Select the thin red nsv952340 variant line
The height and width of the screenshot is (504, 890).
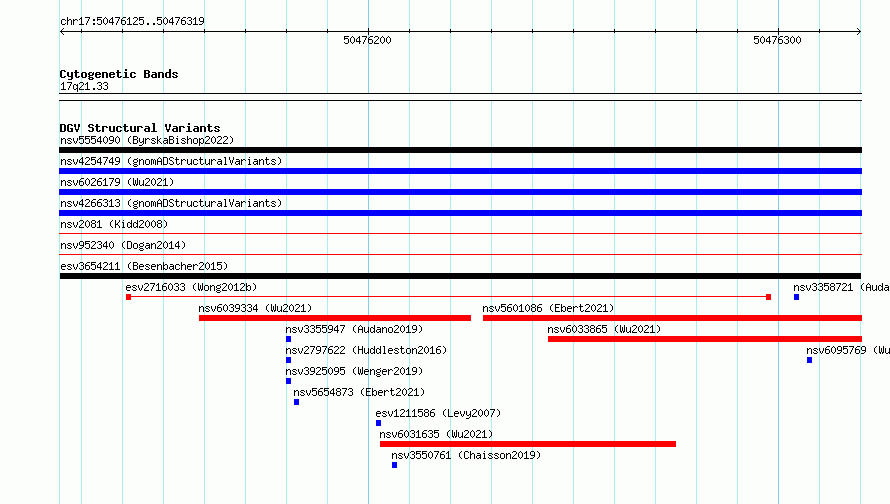460,254
